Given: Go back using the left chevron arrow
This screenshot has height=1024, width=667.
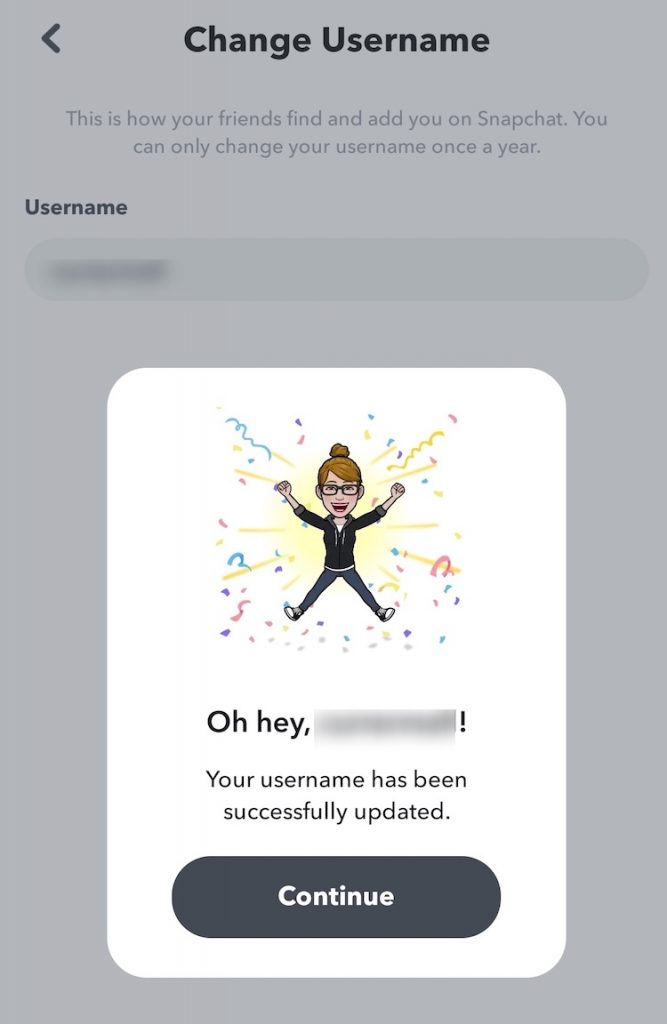Looking at the screenshot, I should coord(51,39).
